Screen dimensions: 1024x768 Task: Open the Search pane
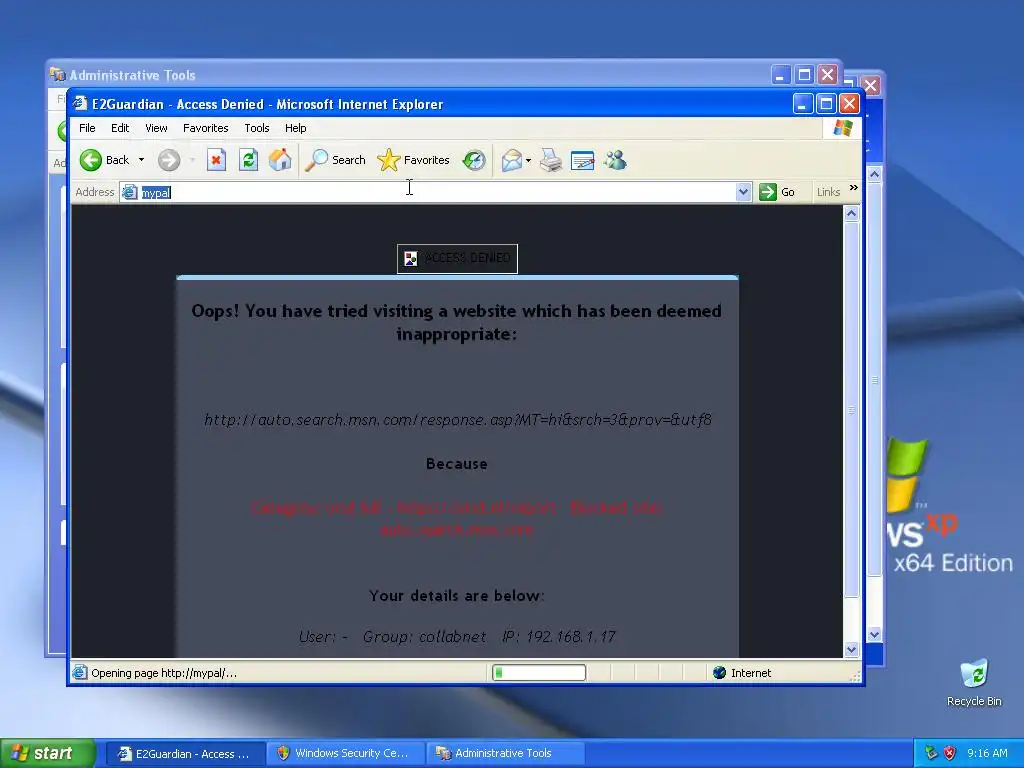pos(335,160)
